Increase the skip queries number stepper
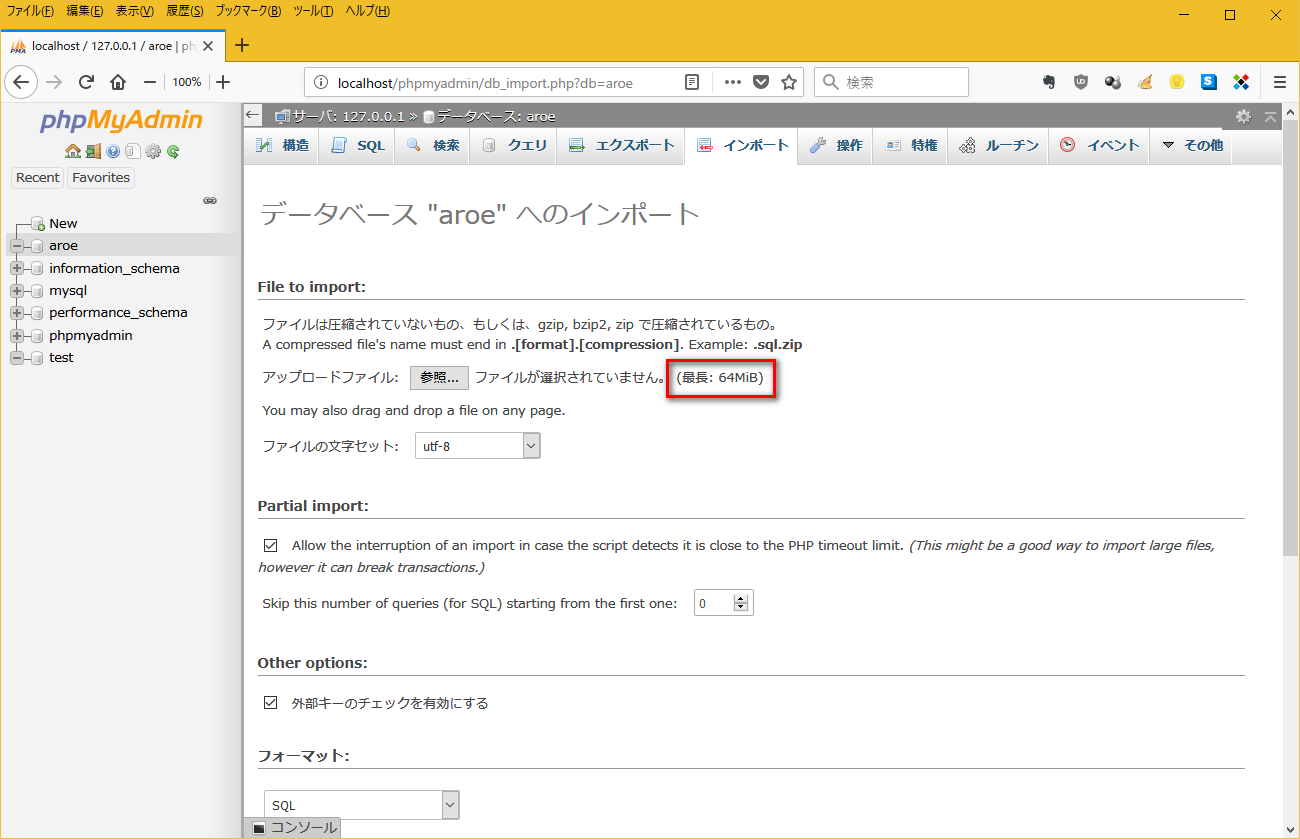This screenshot has width=1300, height=839. pos(741,598)
